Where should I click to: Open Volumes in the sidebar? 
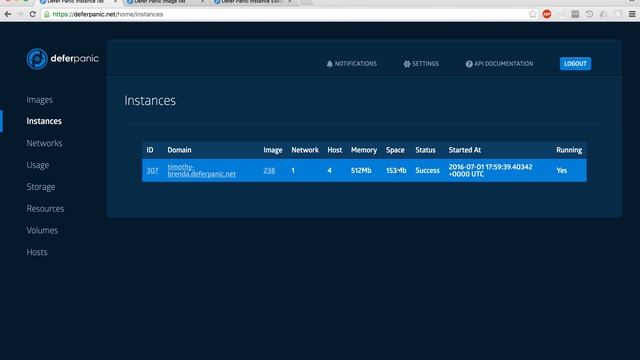(42, 230)
